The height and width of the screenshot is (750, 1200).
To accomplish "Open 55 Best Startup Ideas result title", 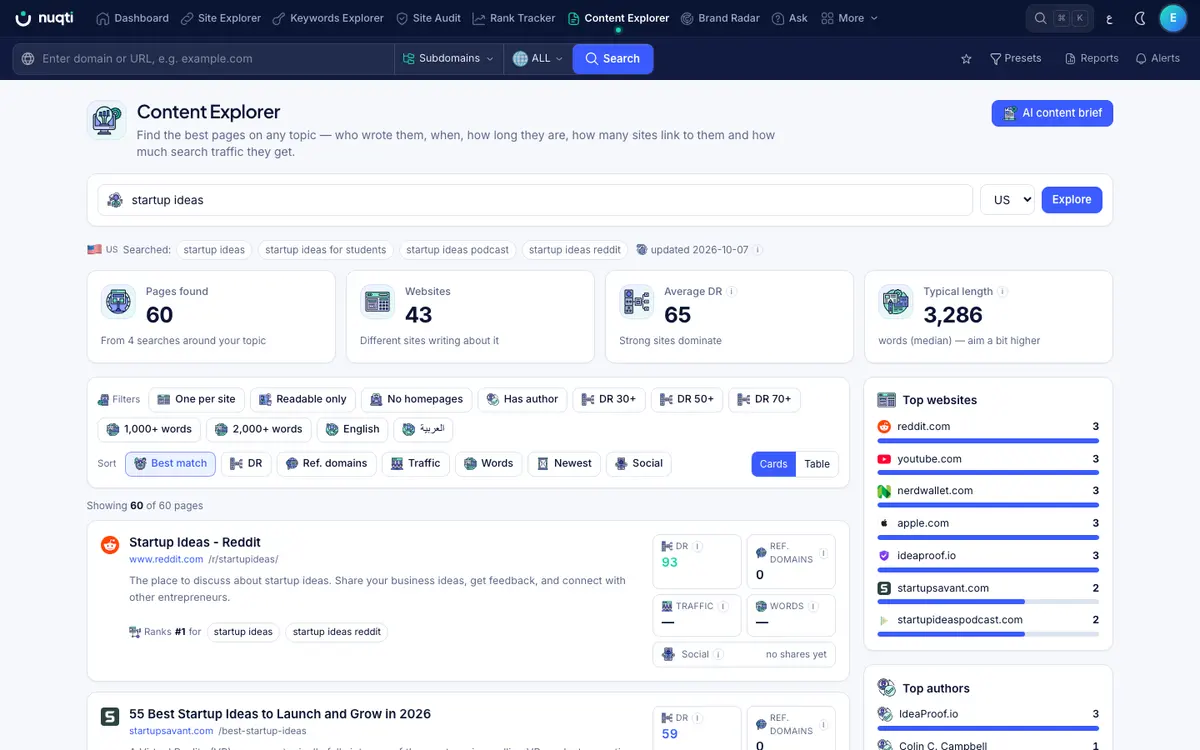I will click(x=280, y=714).
